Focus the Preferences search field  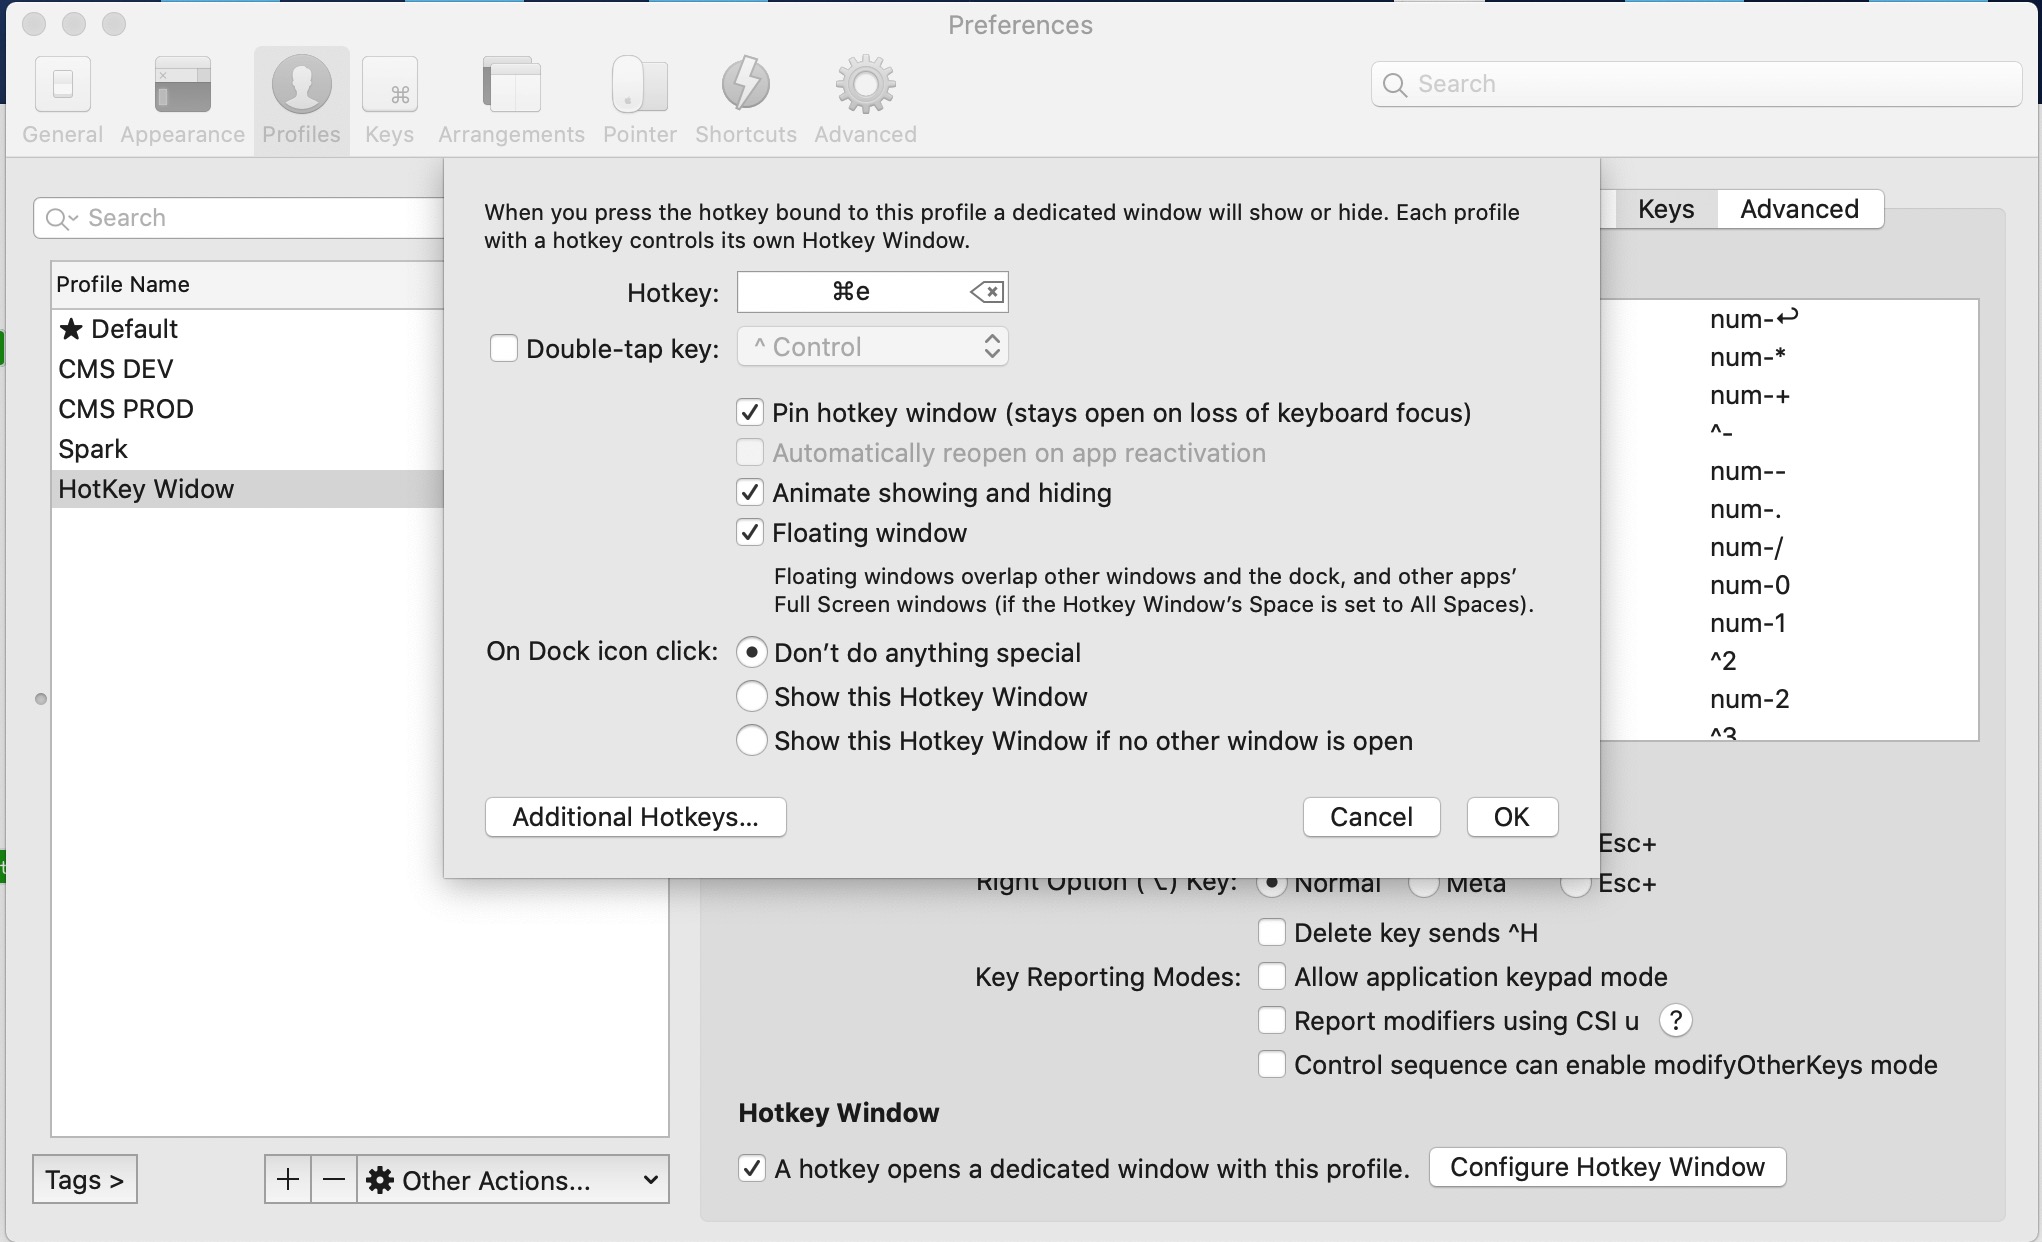tap(1697, 84)
